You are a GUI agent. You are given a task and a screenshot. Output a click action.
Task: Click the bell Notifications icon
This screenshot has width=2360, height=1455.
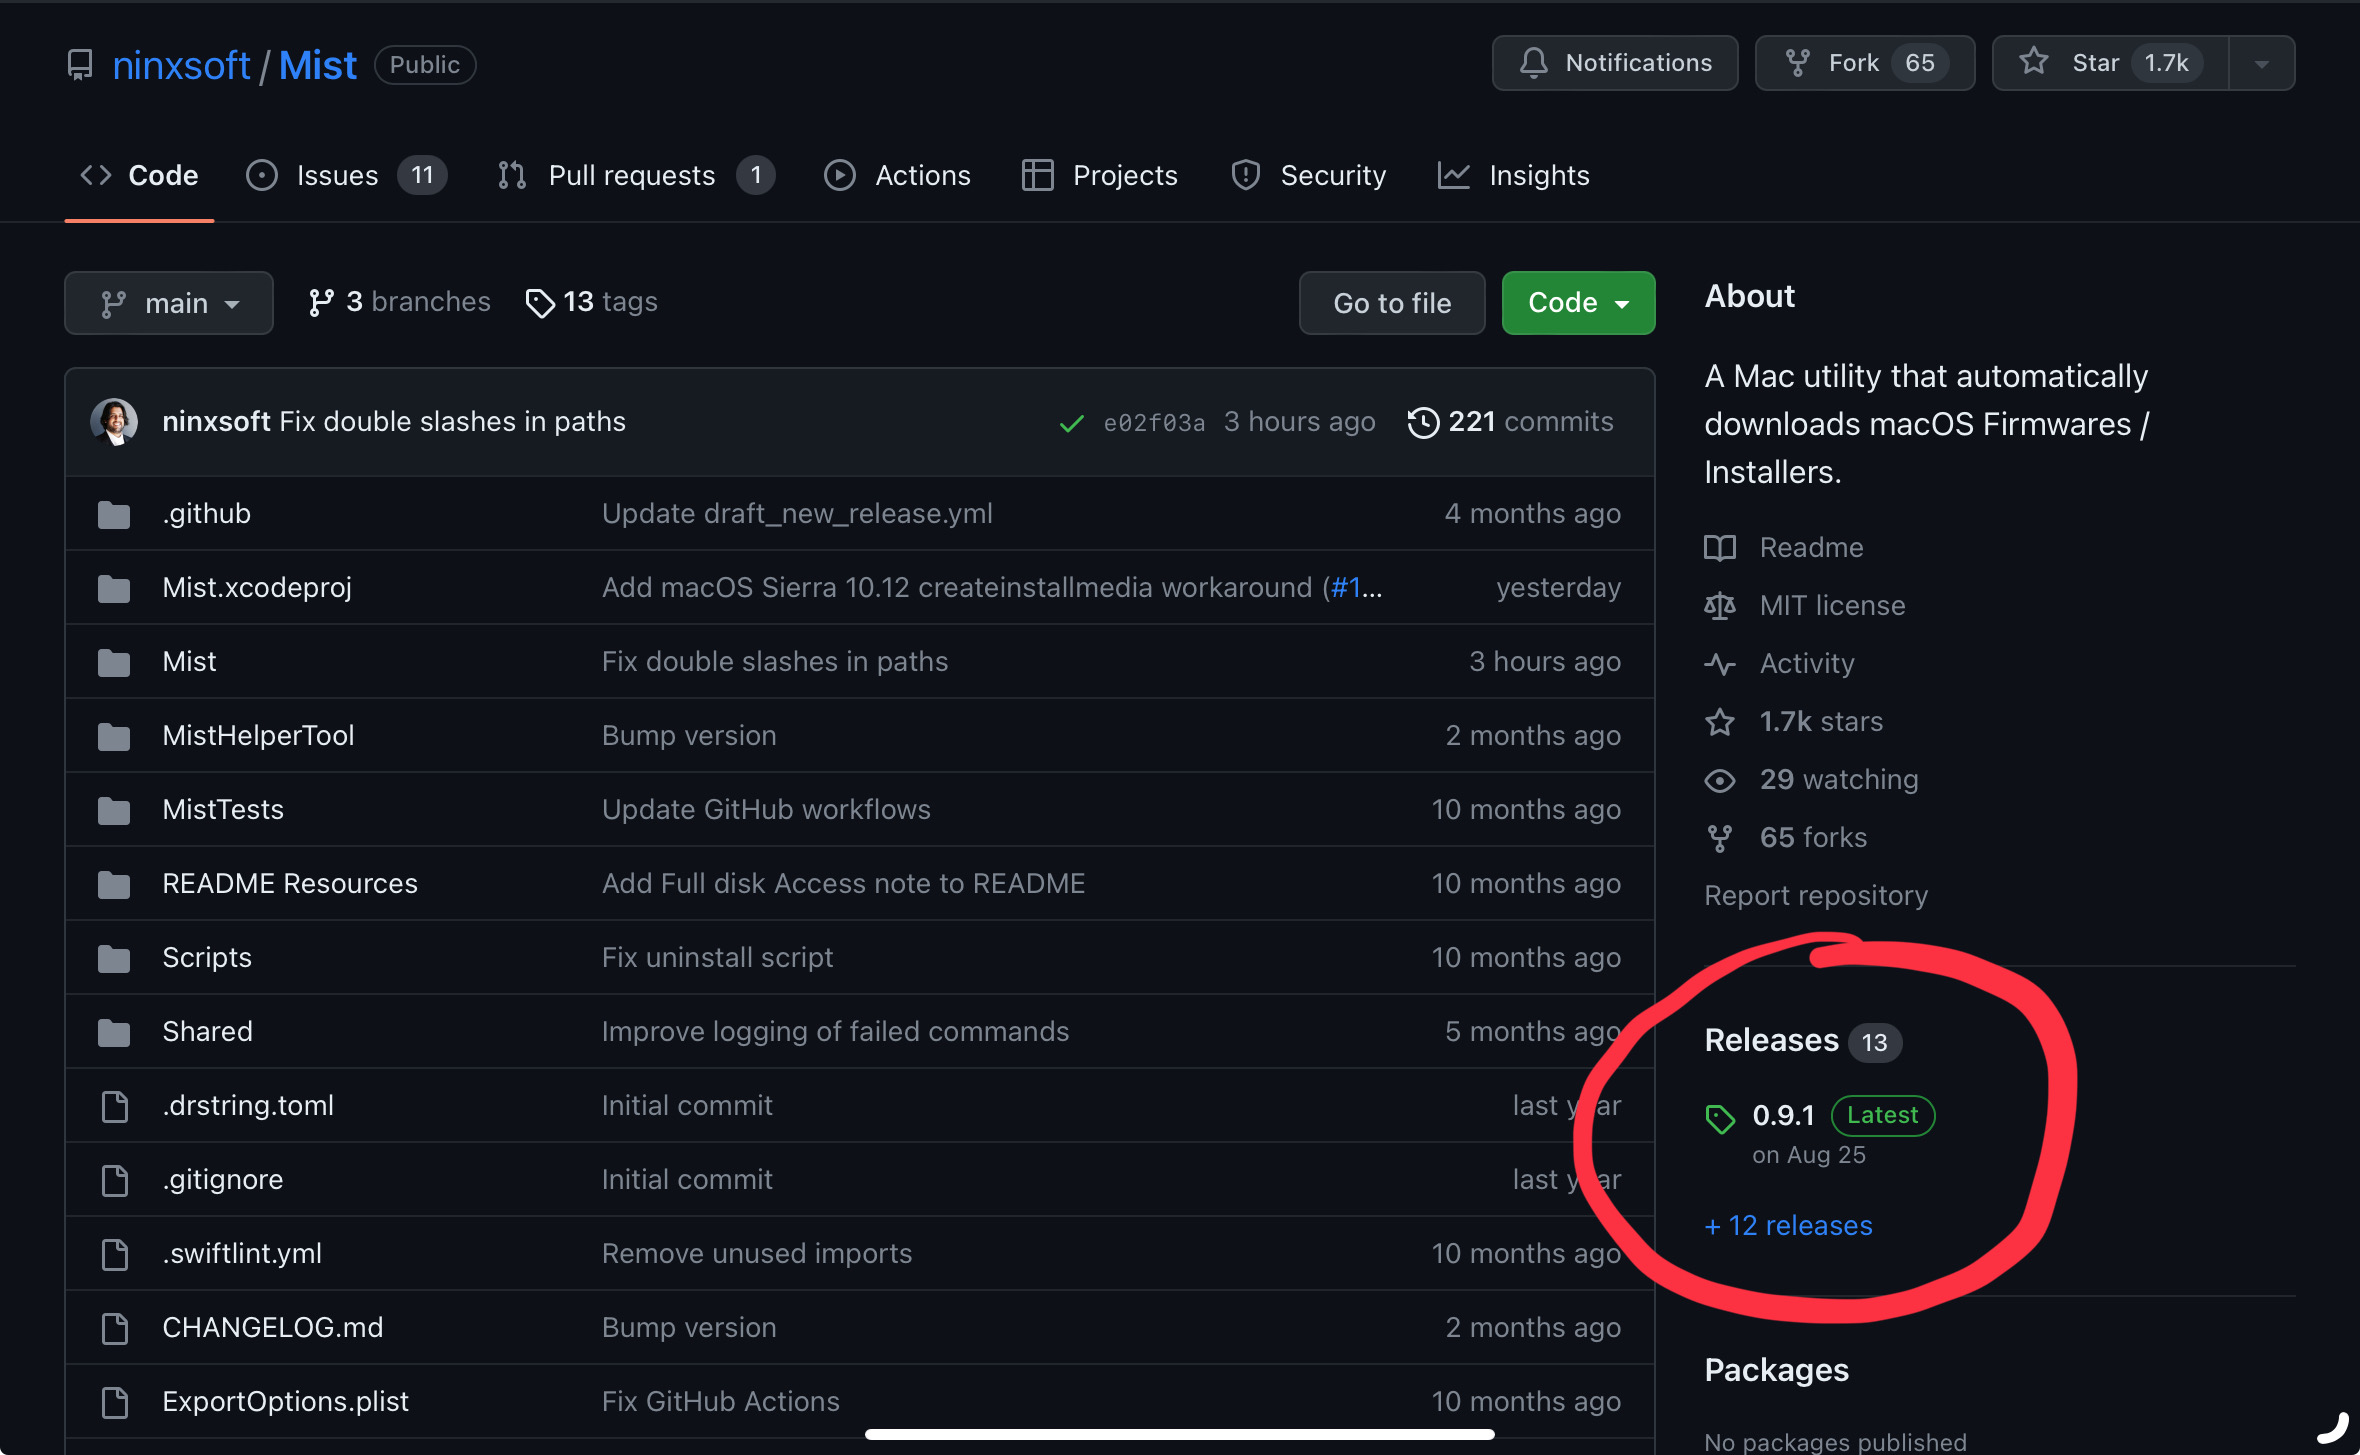(1534, 63)
